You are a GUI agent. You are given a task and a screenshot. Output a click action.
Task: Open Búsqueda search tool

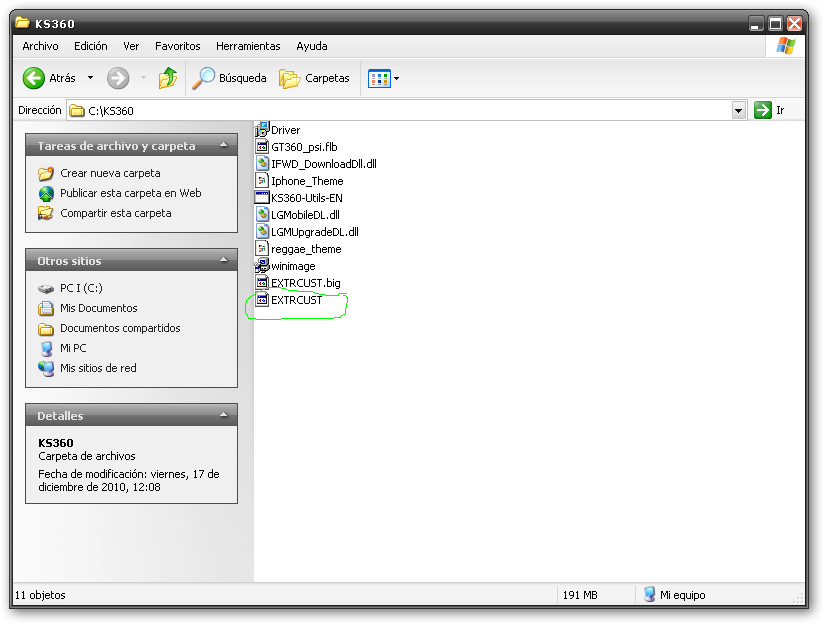point(229,78)
